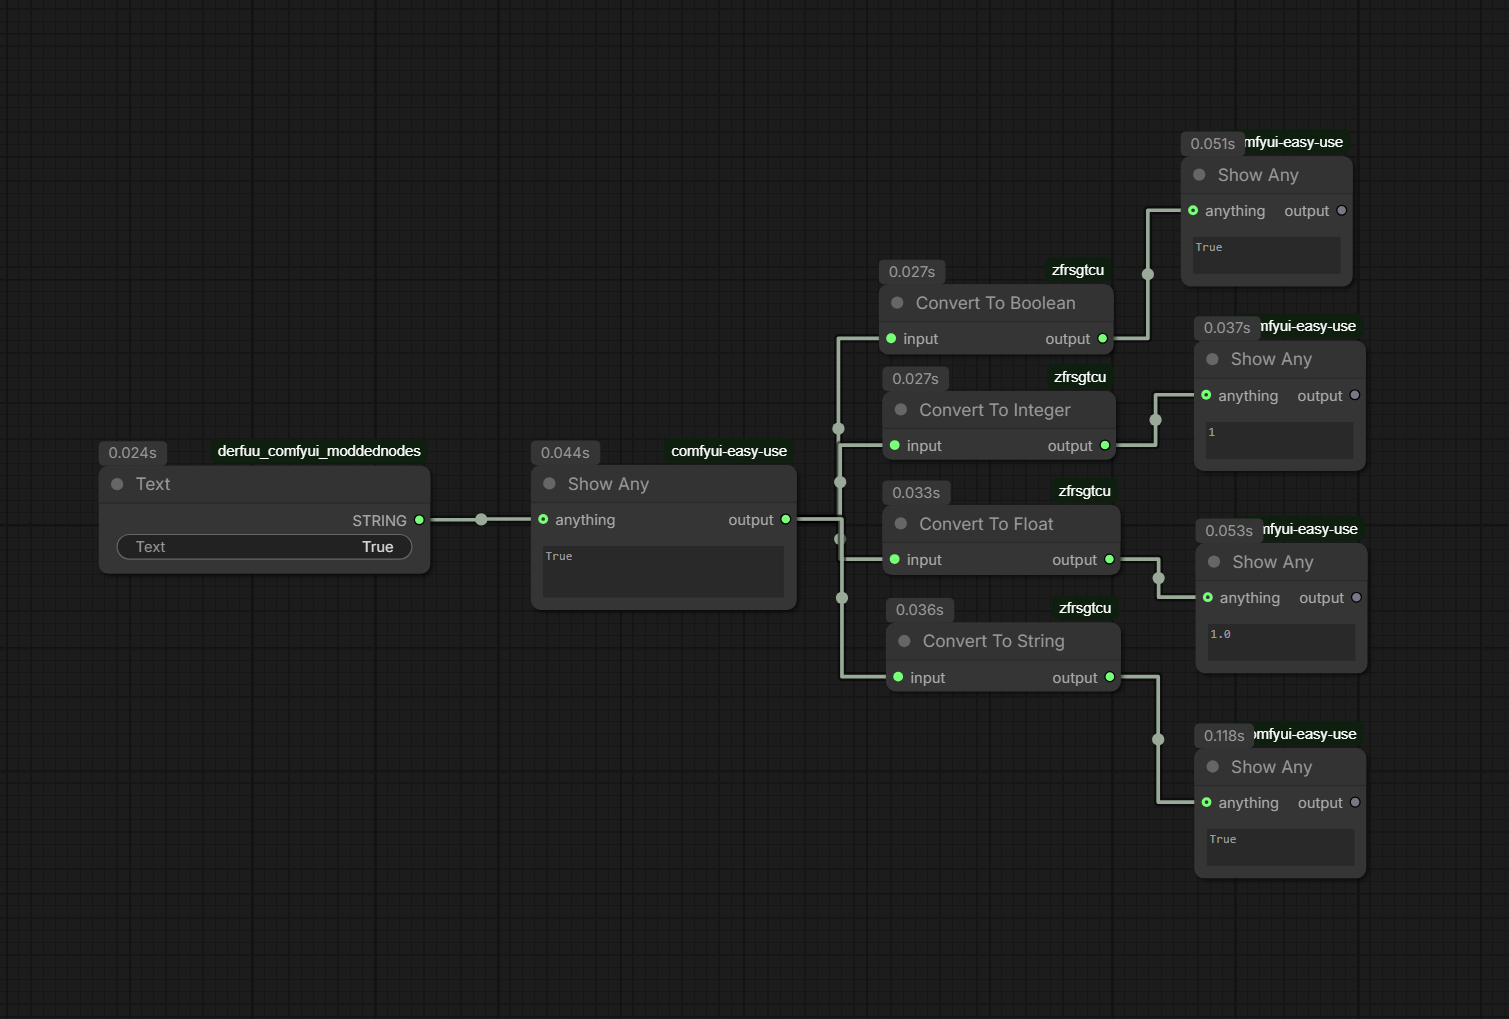Viewport: 1509px width, 1019px height.
Task: Click output socket of 0.118s Show Any
Action: coord(1355,802)
